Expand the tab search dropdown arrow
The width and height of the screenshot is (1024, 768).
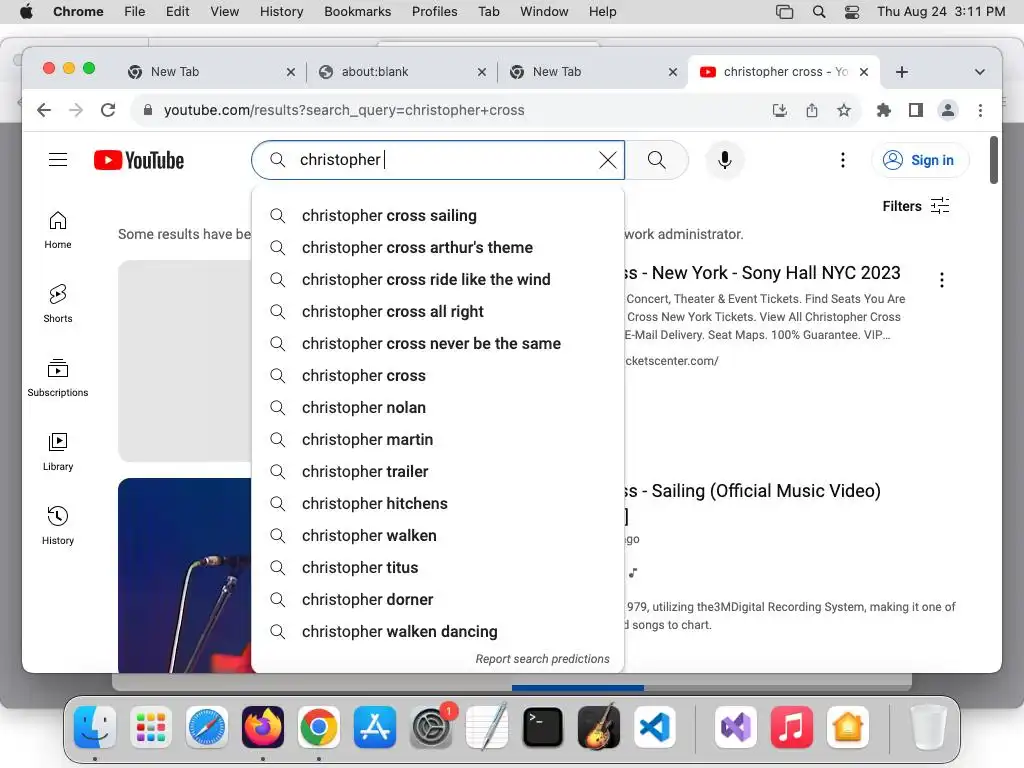[980, 72]
